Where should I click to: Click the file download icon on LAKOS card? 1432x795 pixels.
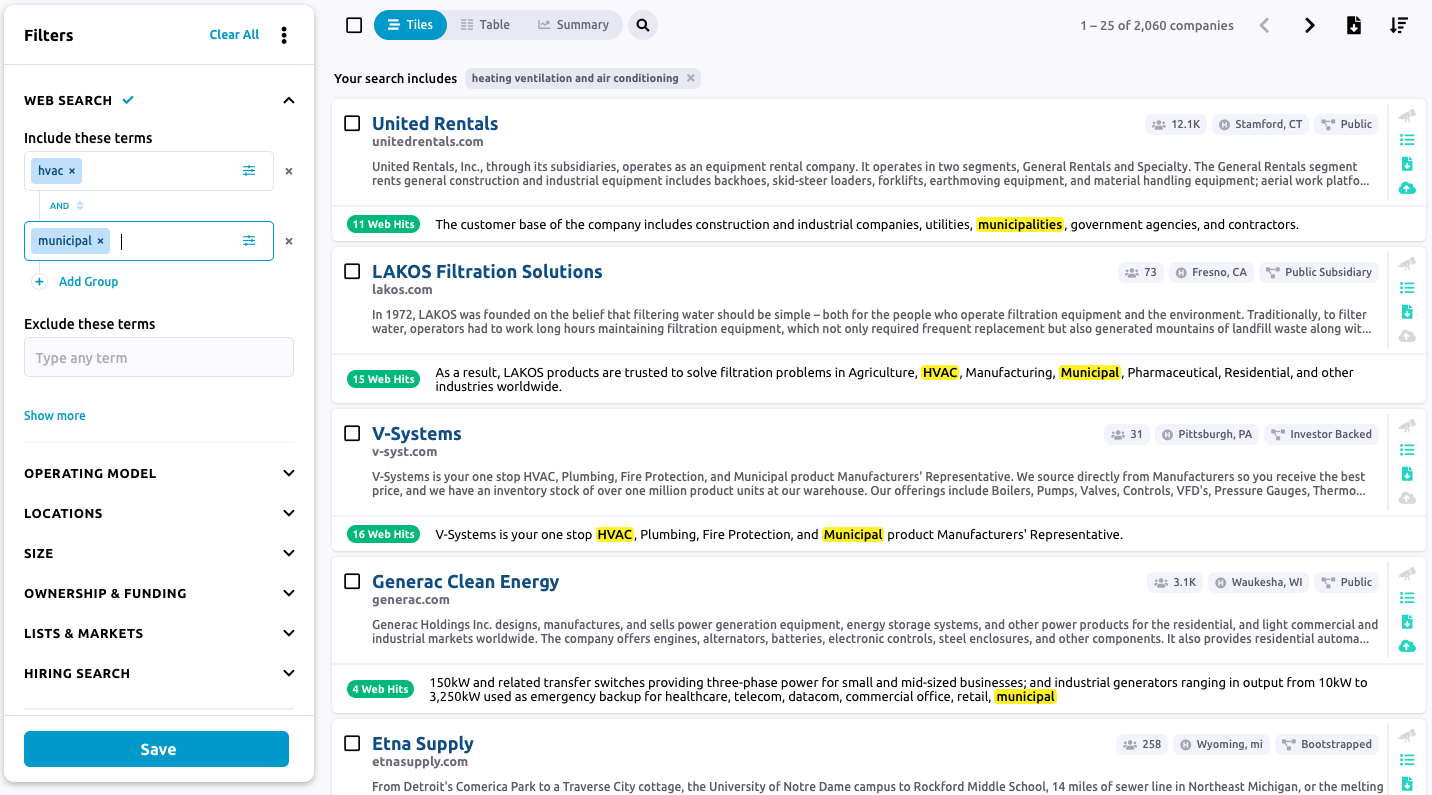(x=1407, y=312)
